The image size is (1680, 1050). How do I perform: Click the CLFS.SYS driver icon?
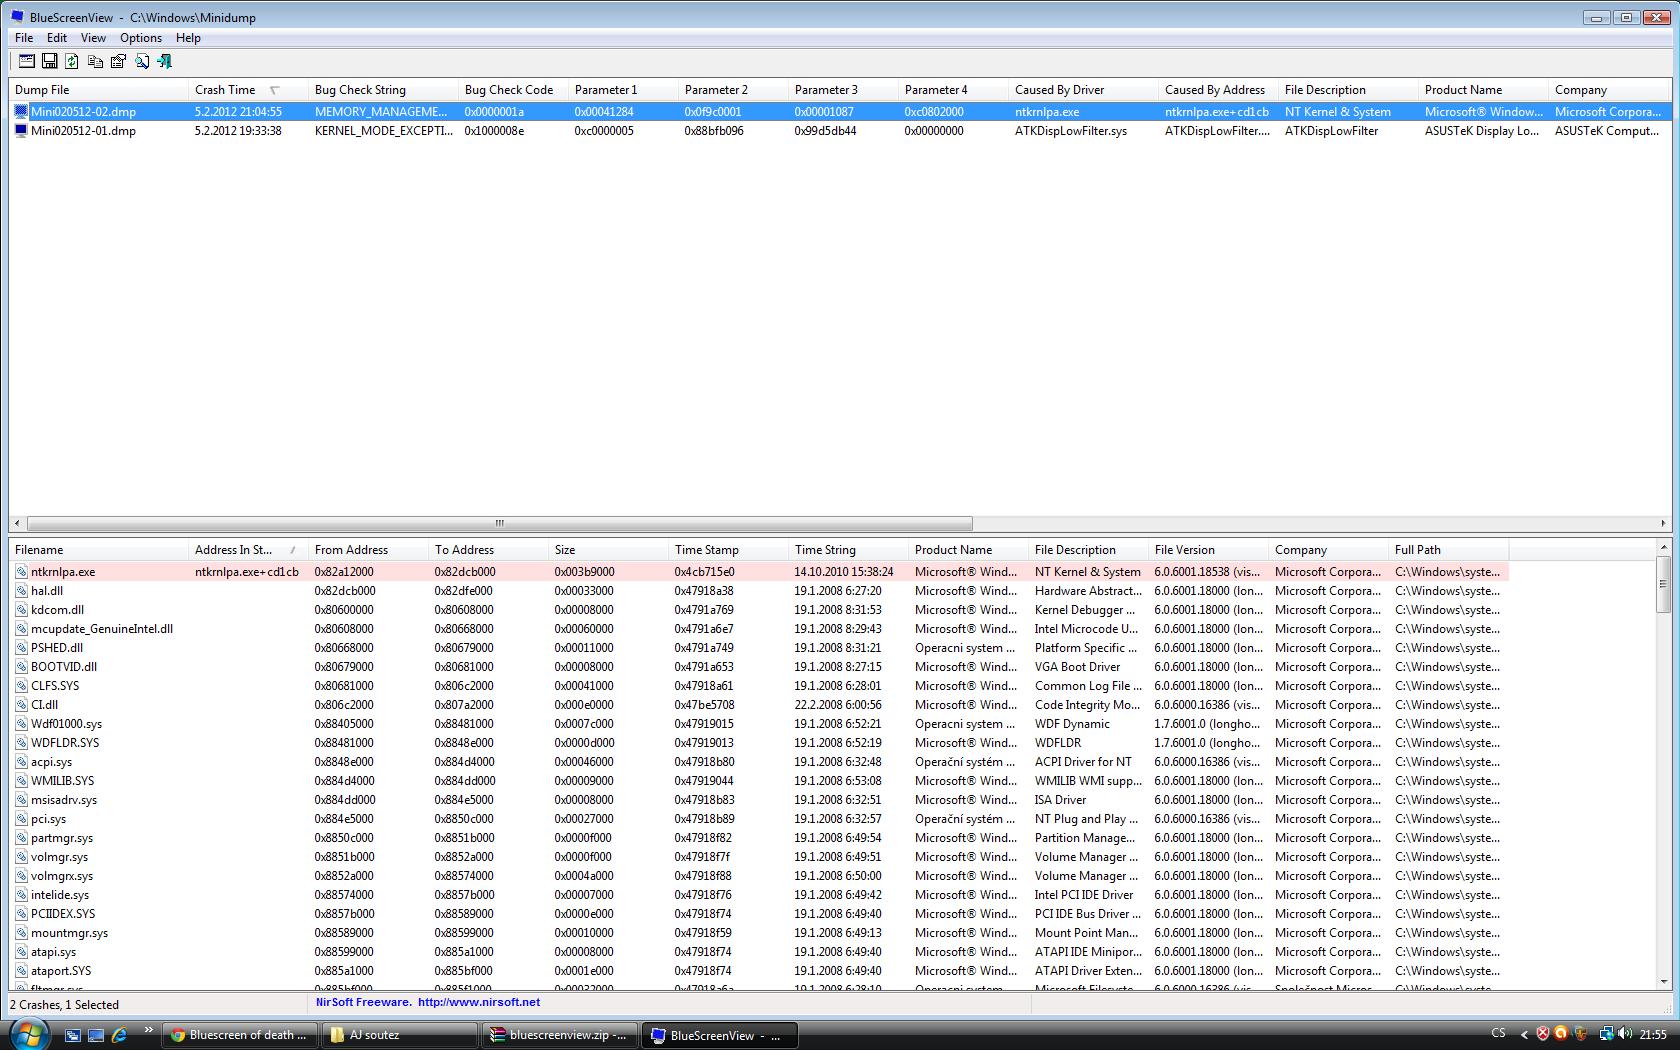click(x=21, y=686)
